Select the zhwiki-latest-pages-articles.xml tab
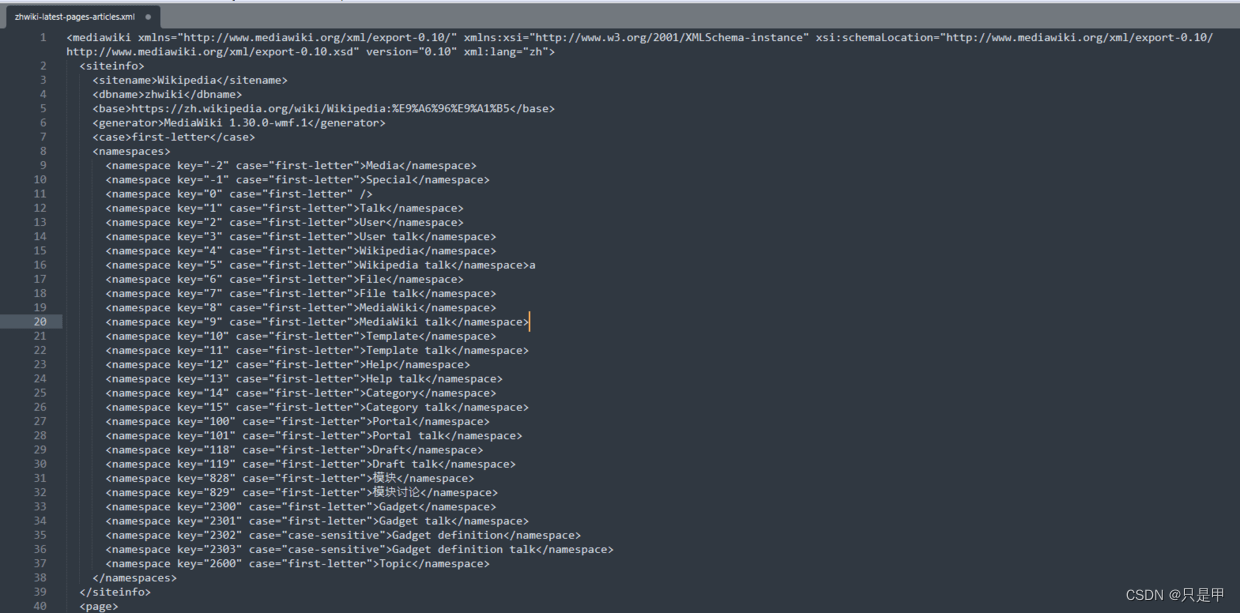1240x613 pixels. (x=74, y=17)
